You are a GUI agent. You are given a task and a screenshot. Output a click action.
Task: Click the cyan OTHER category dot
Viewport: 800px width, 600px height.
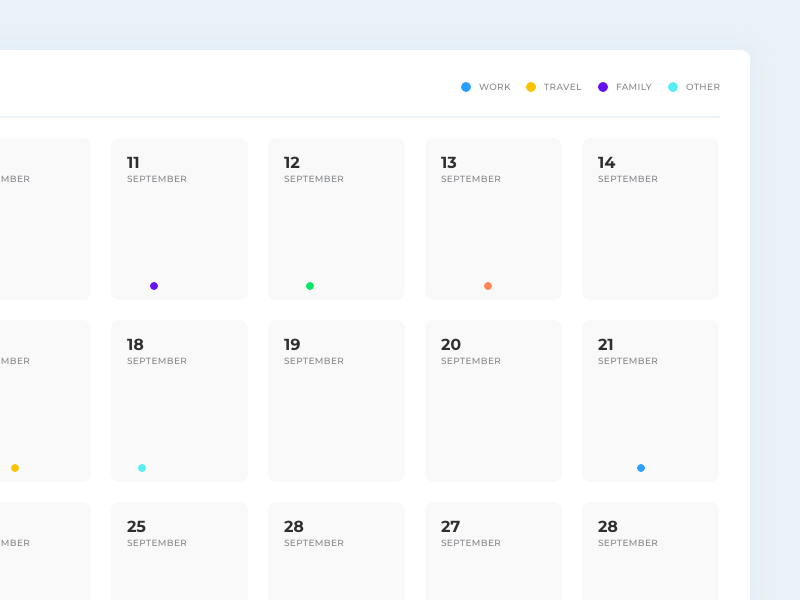coord(672,87)
